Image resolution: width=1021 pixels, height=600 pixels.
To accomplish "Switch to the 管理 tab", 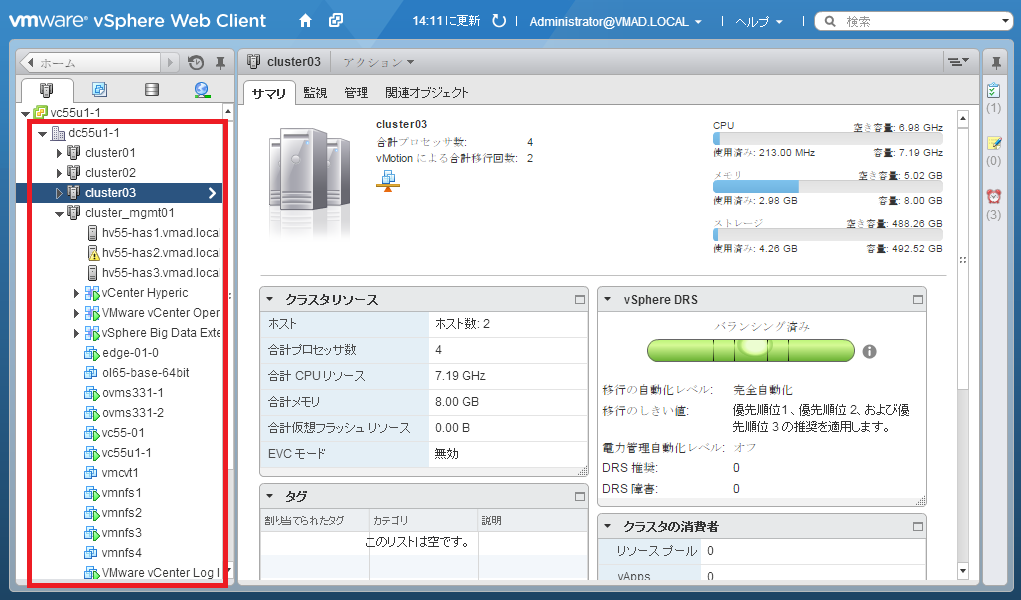I will pos(356,93).
